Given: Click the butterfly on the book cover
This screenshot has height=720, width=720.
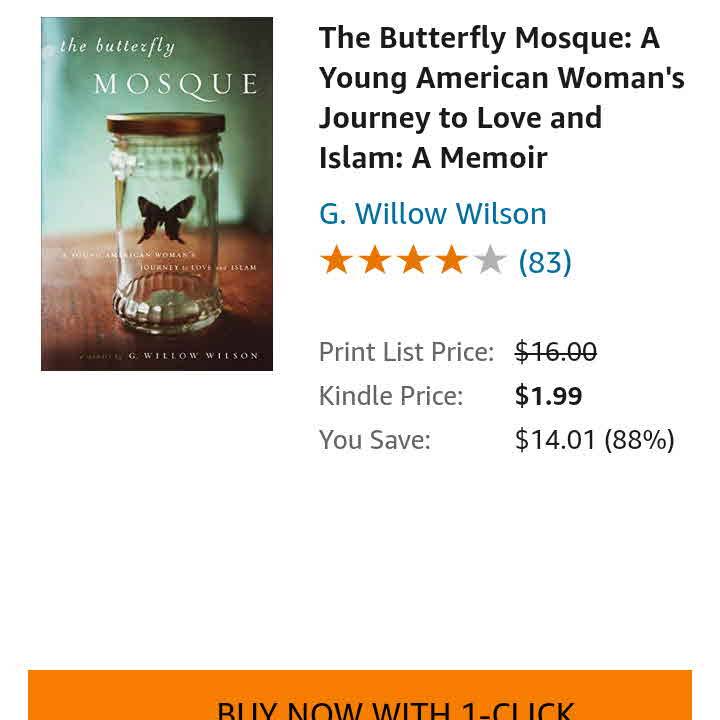Looking at the screenshot, I should coord(165,217).
